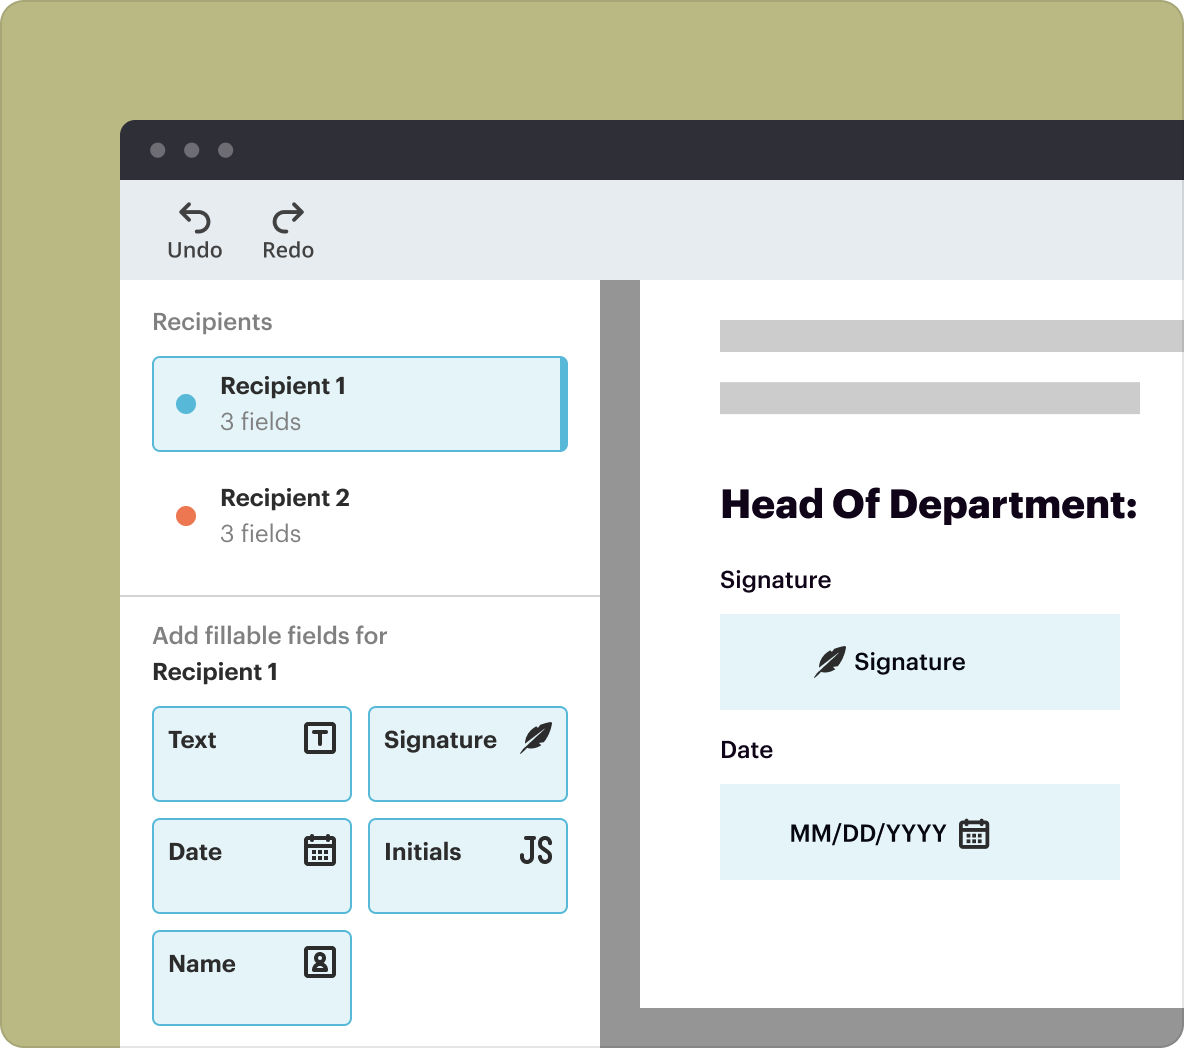Click the feather icon inside the Signature placeholder
Screen dimensions: 1184x1048
click(x=830, y=661)
